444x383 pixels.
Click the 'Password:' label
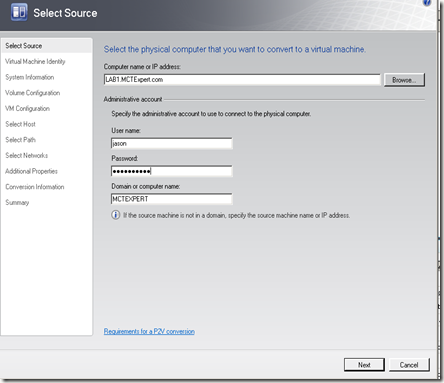click(125, 158)
